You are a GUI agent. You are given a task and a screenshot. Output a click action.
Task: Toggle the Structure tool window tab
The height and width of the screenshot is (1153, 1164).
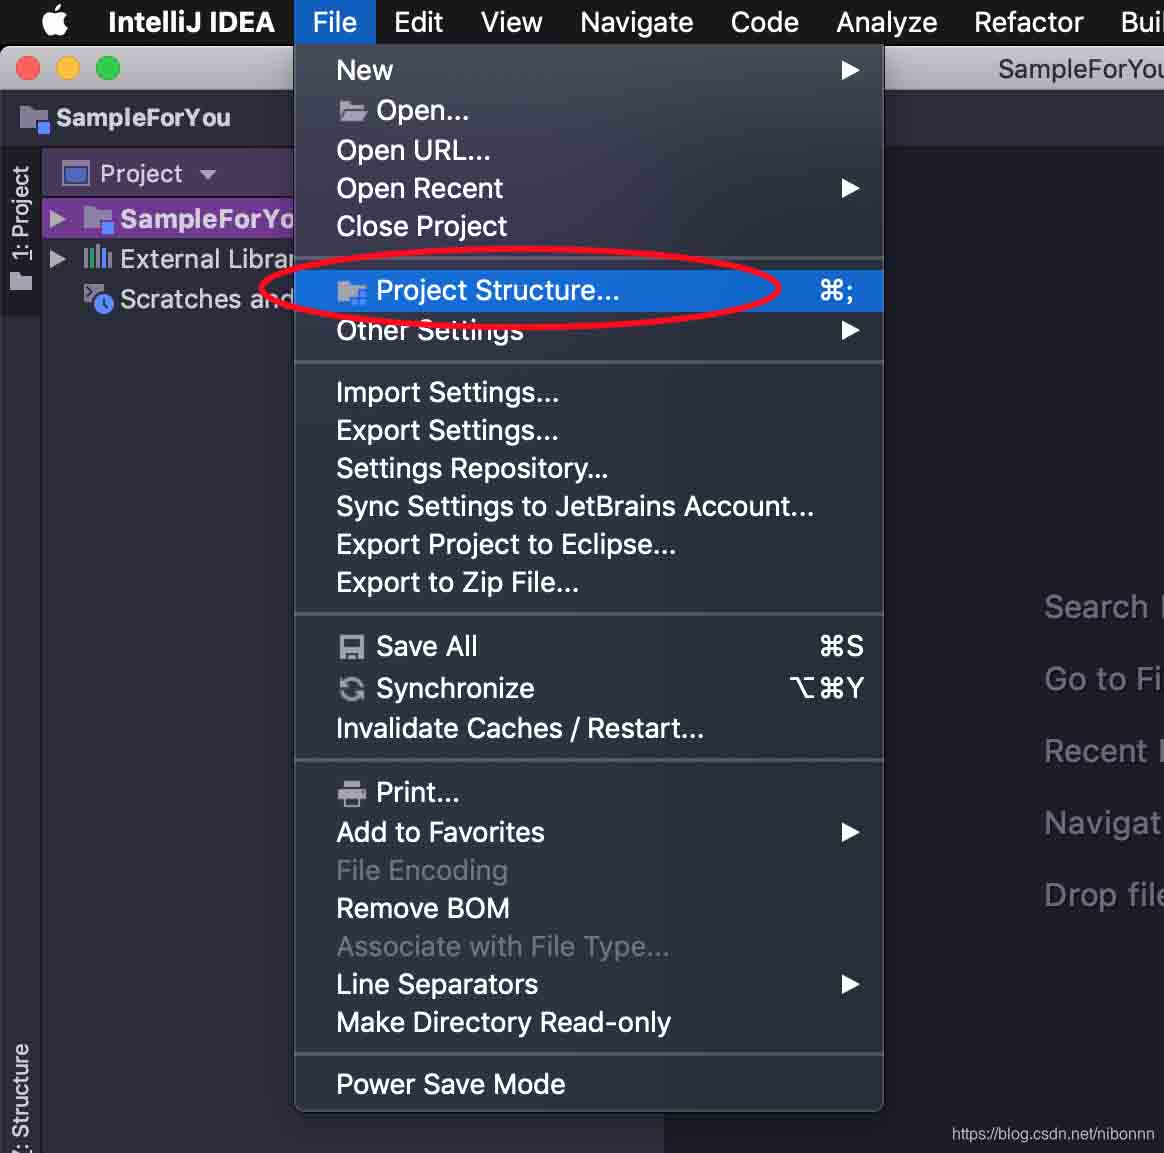[21, 1097]
